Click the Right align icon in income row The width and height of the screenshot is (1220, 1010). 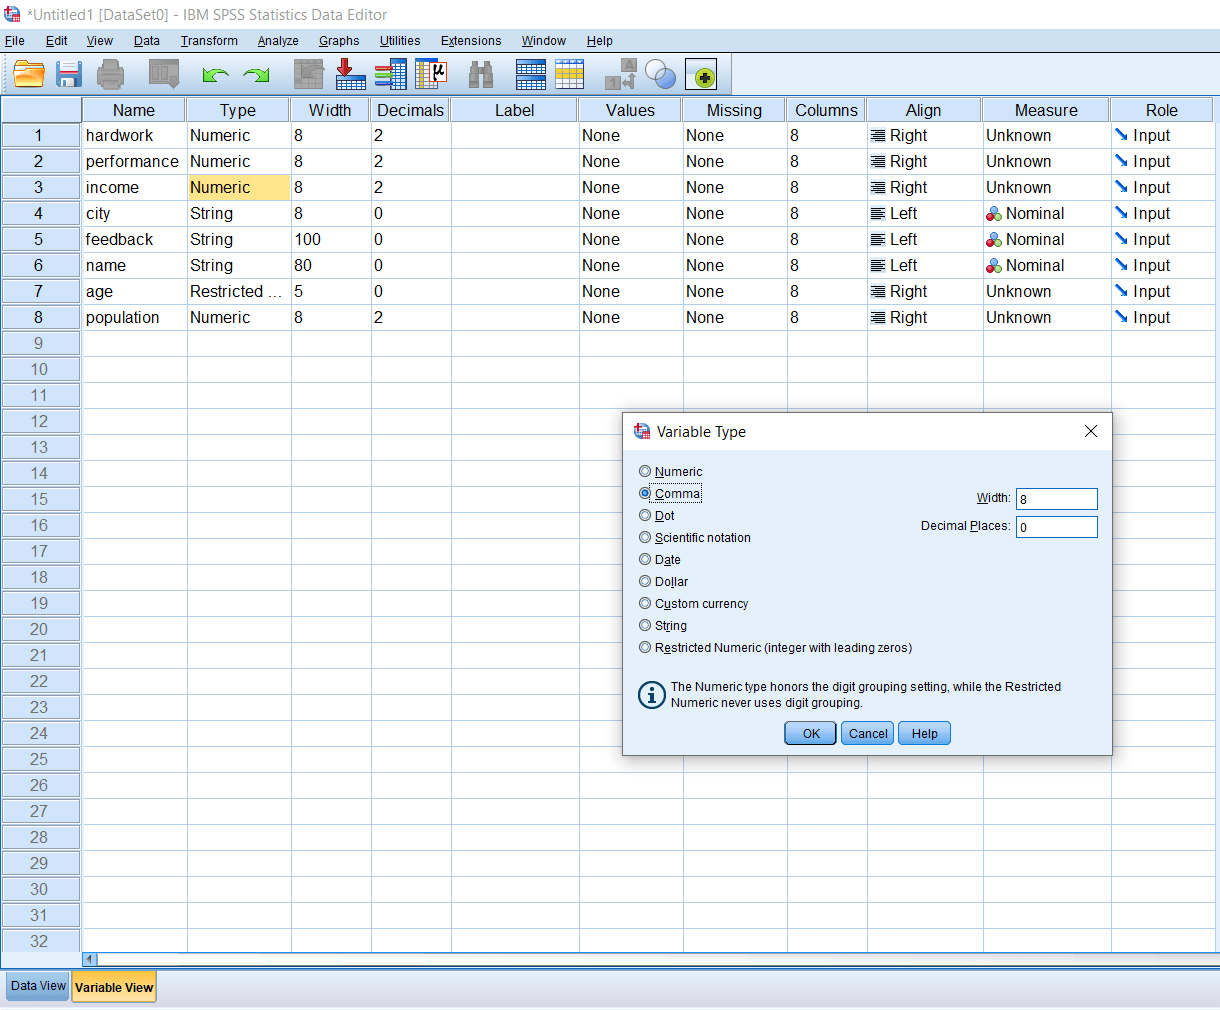(x=877, y=187)
